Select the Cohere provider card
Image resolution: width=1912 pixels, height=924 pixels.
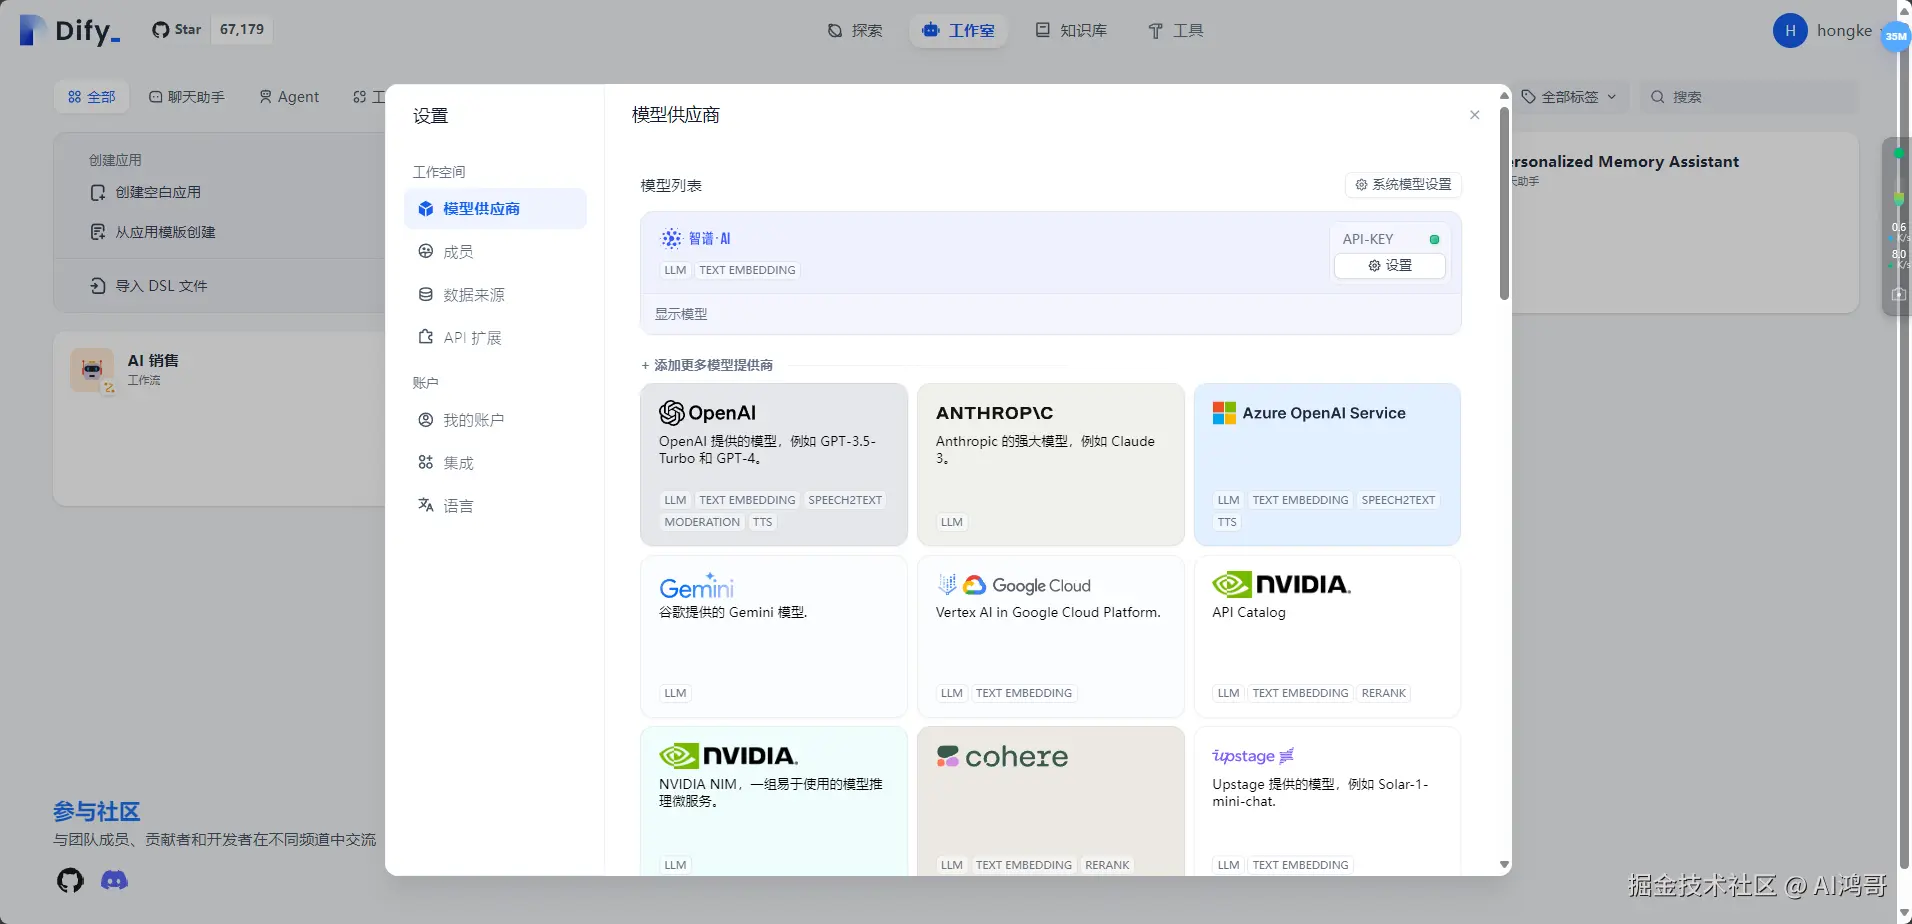click(1051, 801)
